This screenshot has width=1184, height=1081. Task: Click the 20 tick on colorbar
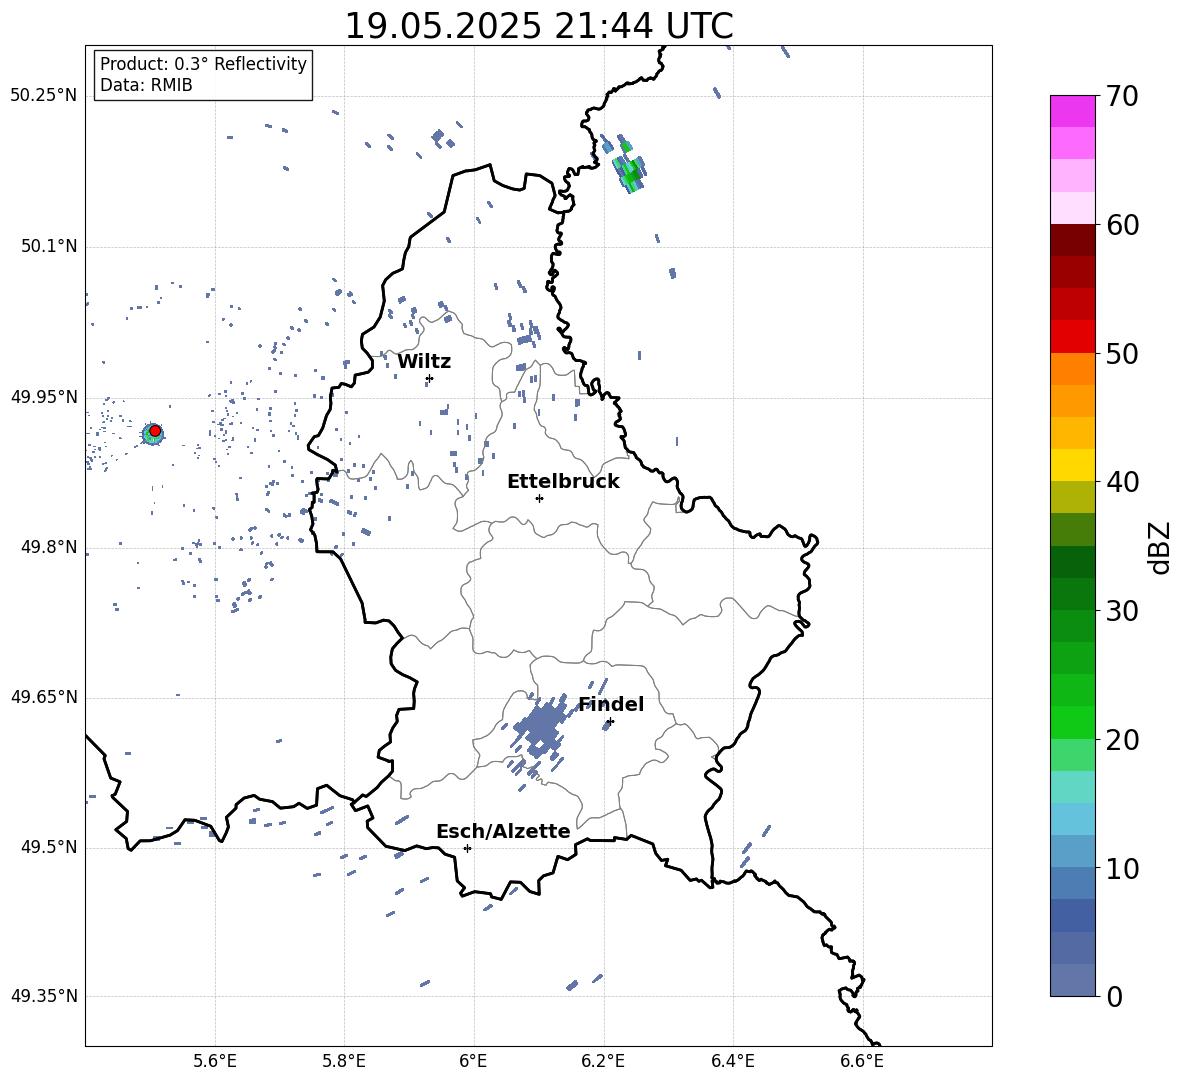click(1122, 740)
